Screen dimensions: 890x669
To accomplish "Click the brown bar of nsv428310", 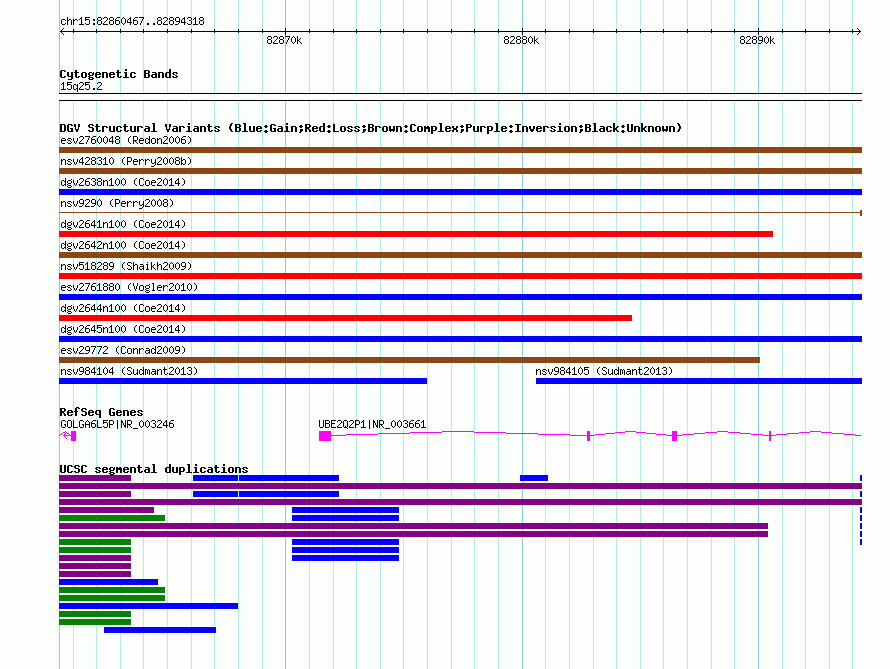I will [460, 171].
